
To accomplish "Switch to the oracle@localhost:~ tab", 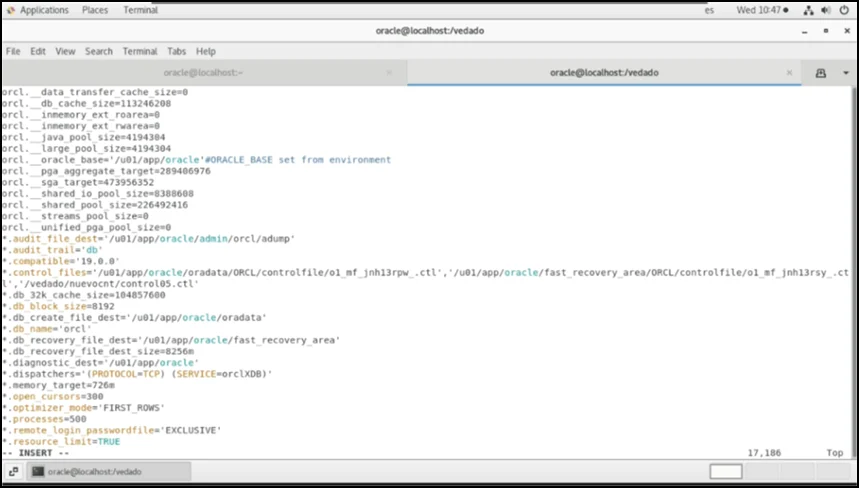I will [203, 72].
